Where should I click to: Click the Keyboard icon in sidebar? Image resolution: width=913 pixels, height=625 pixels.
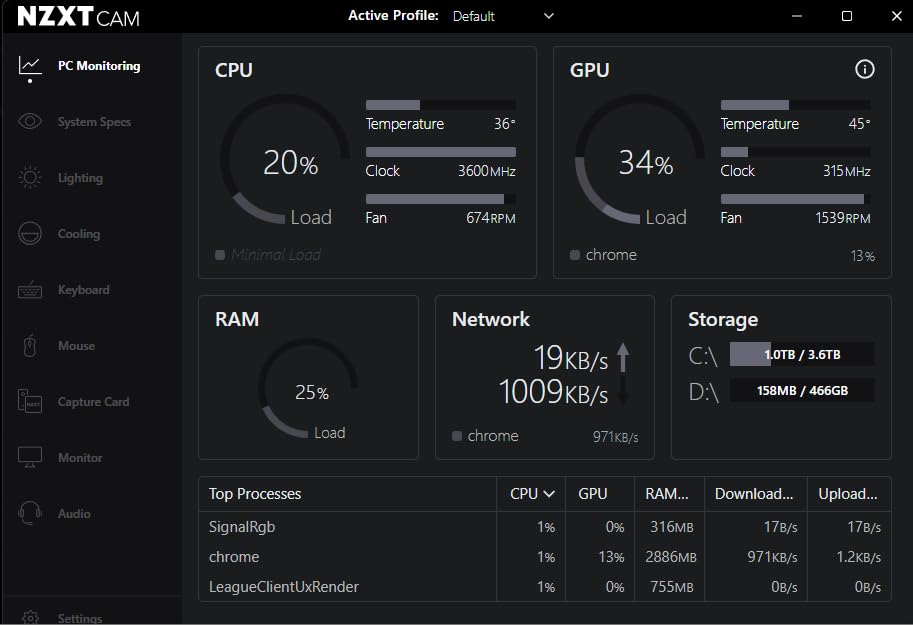point(30,290)
